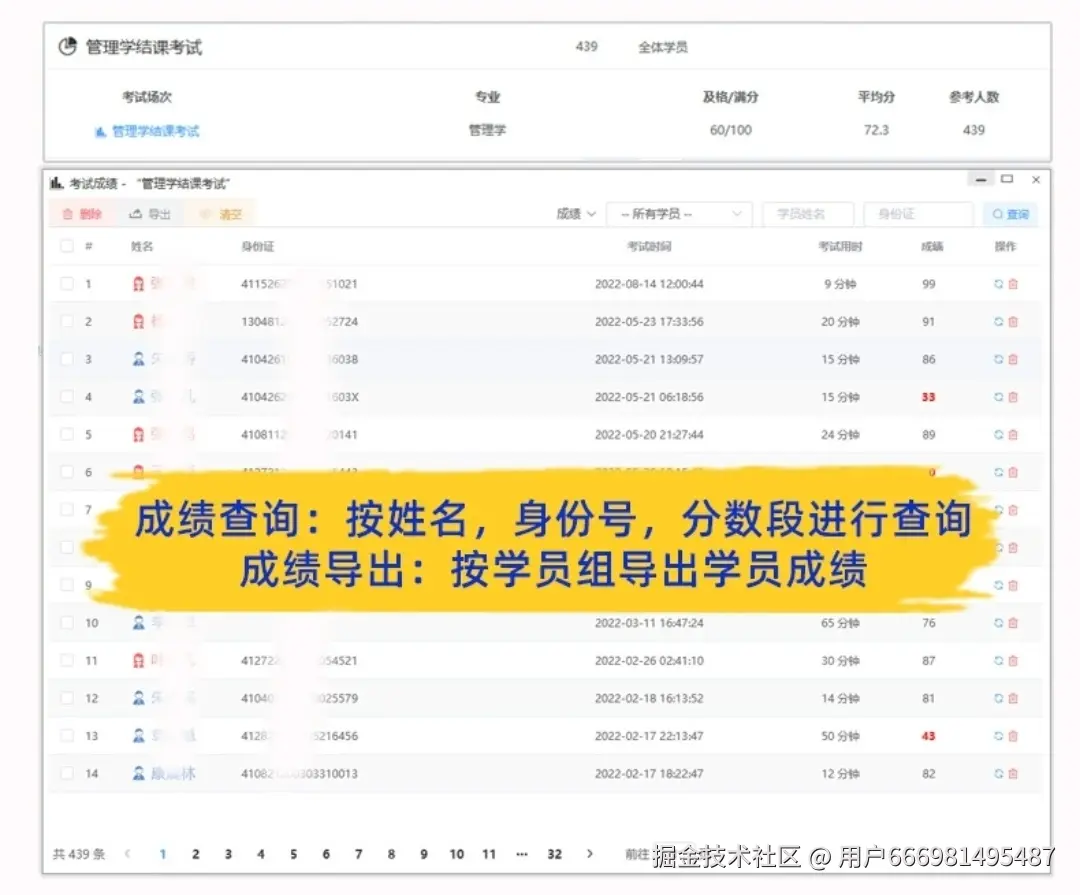The image size is (1080, 895).
Task: Check the checkbox for row 4
Action: [x=67, y=396]
